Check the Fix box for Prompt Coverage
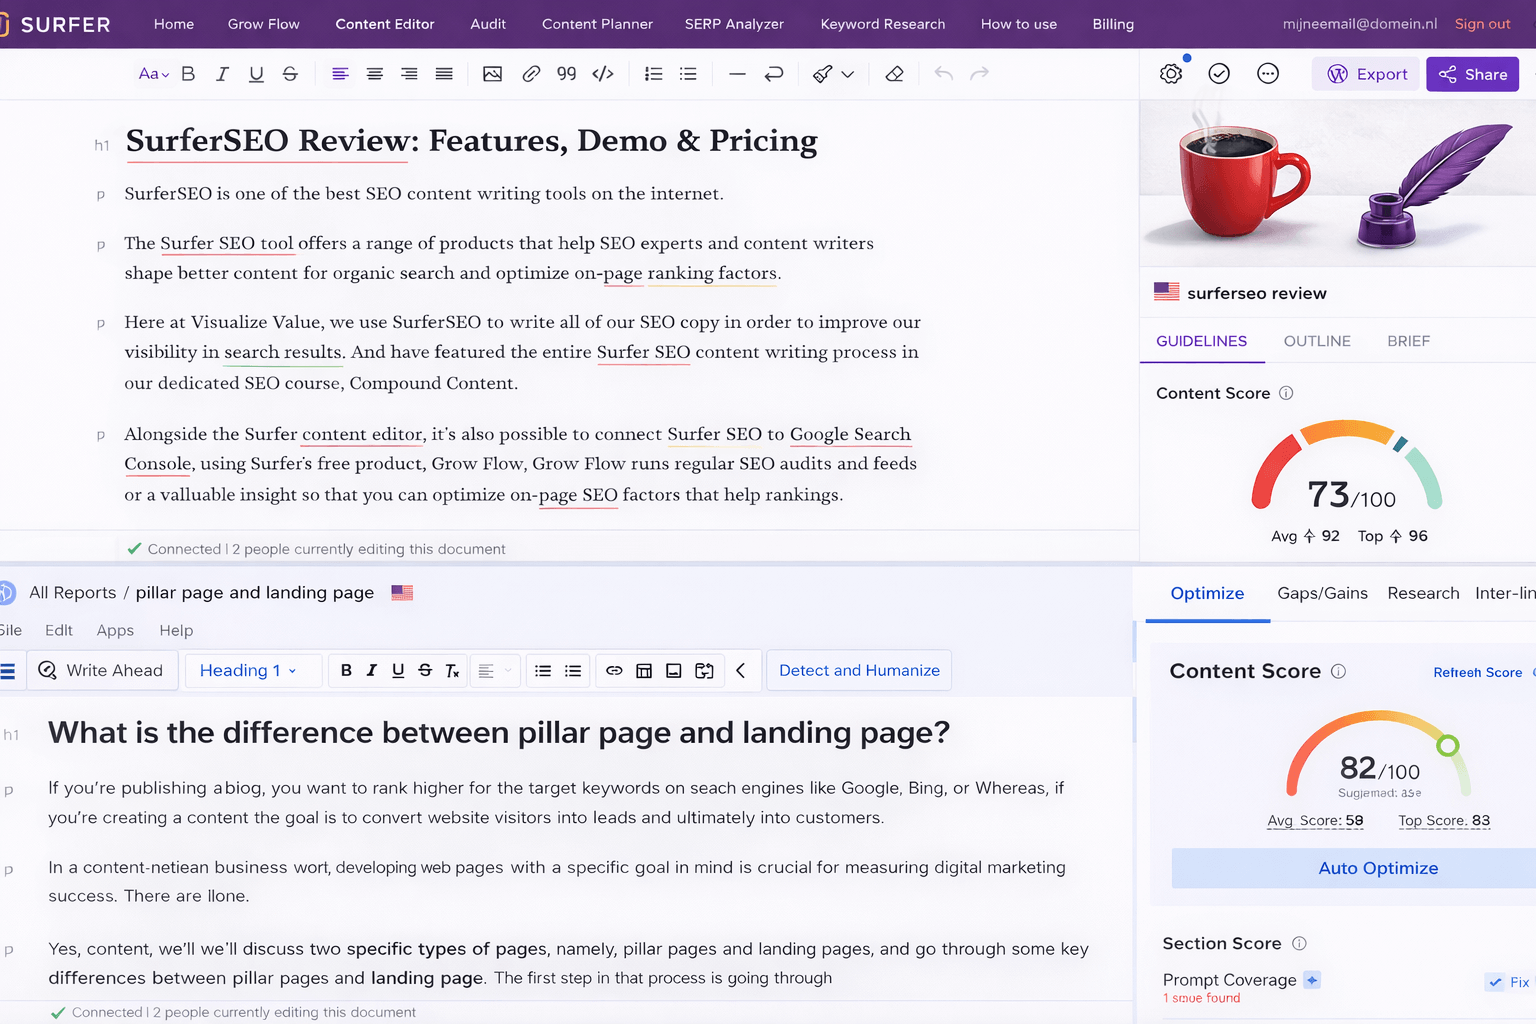Screen dimensions: 1536x1024 (1495, 982)
